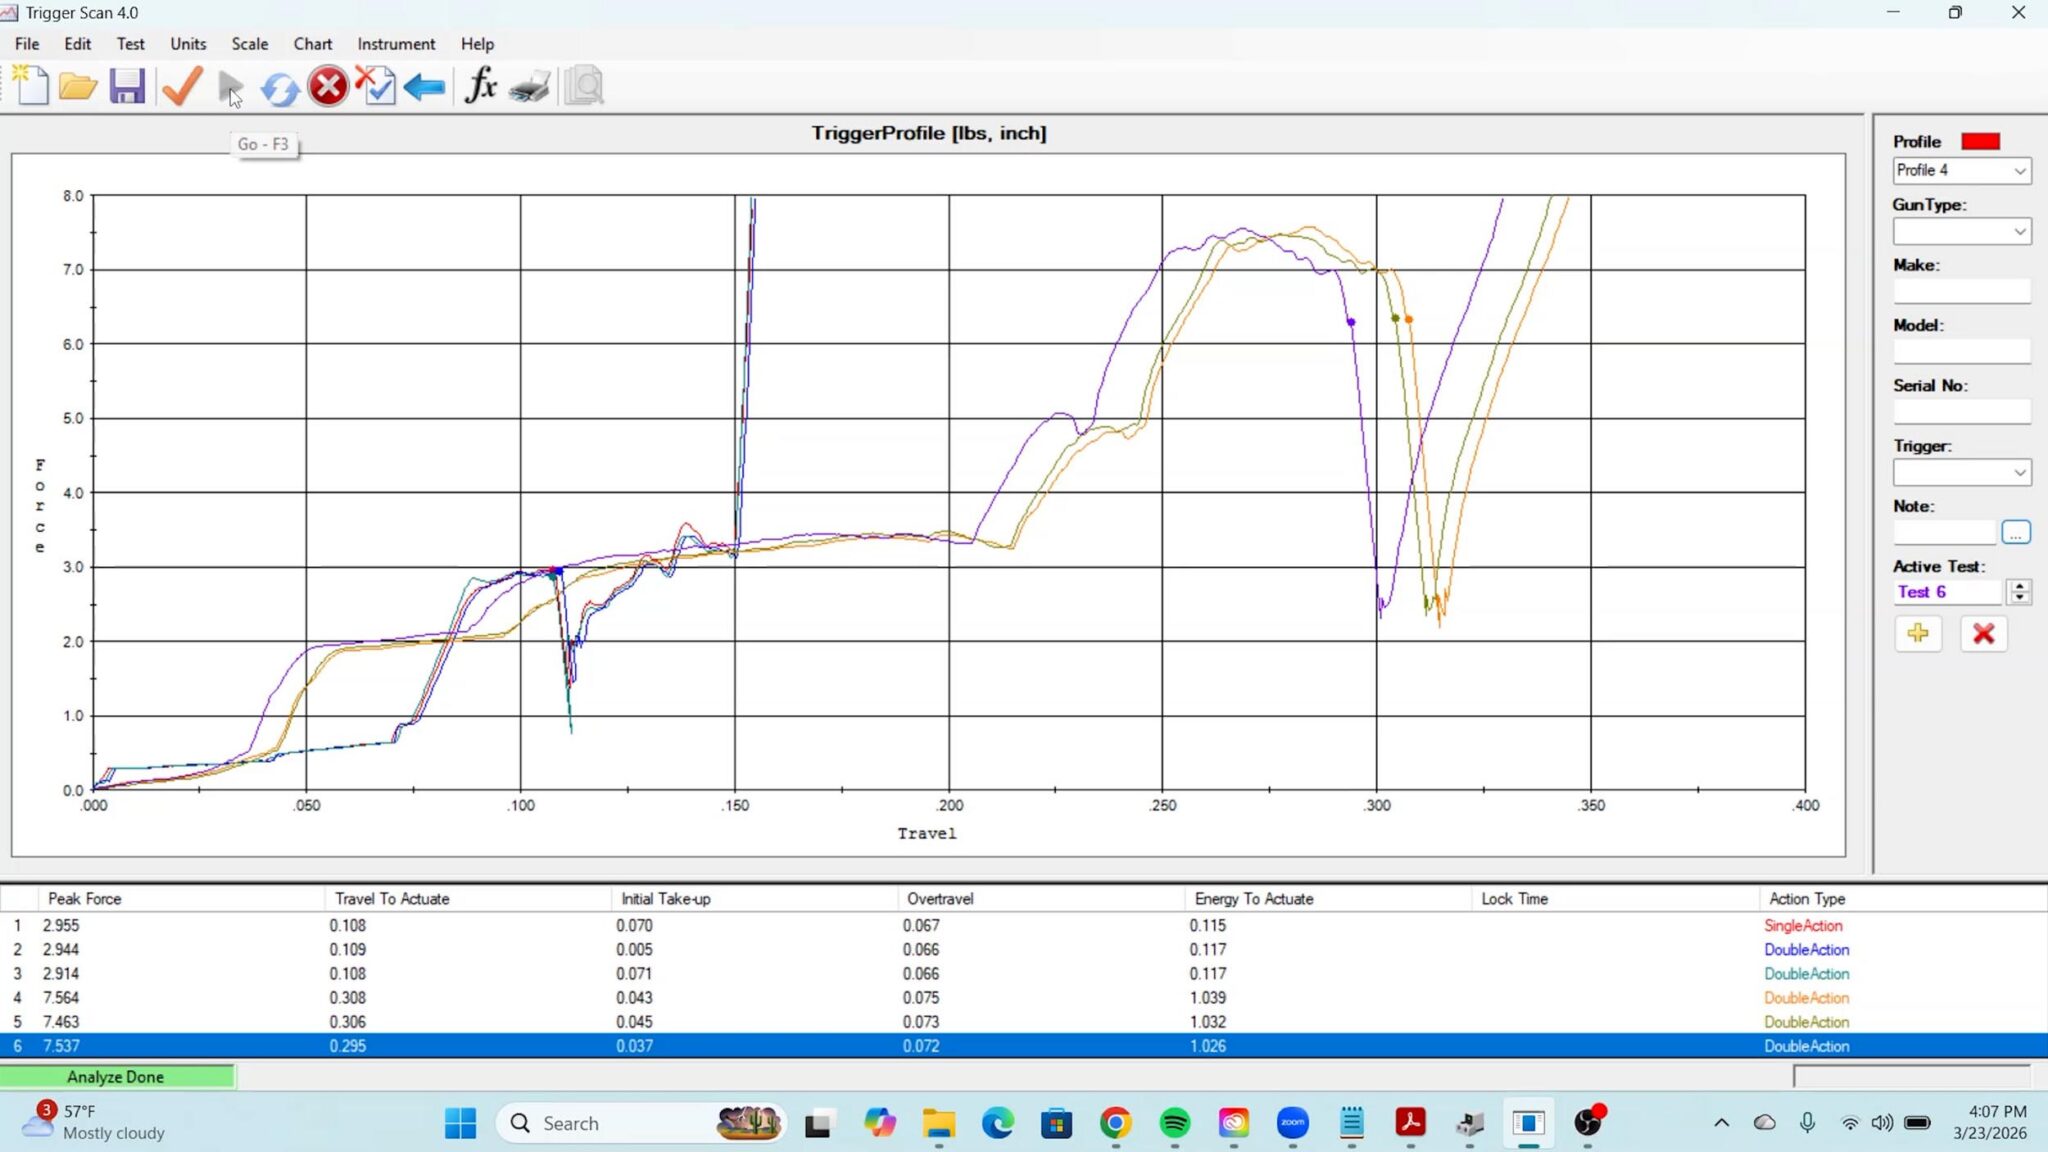Click the Travel To Actuate column header

click(467, 899)
